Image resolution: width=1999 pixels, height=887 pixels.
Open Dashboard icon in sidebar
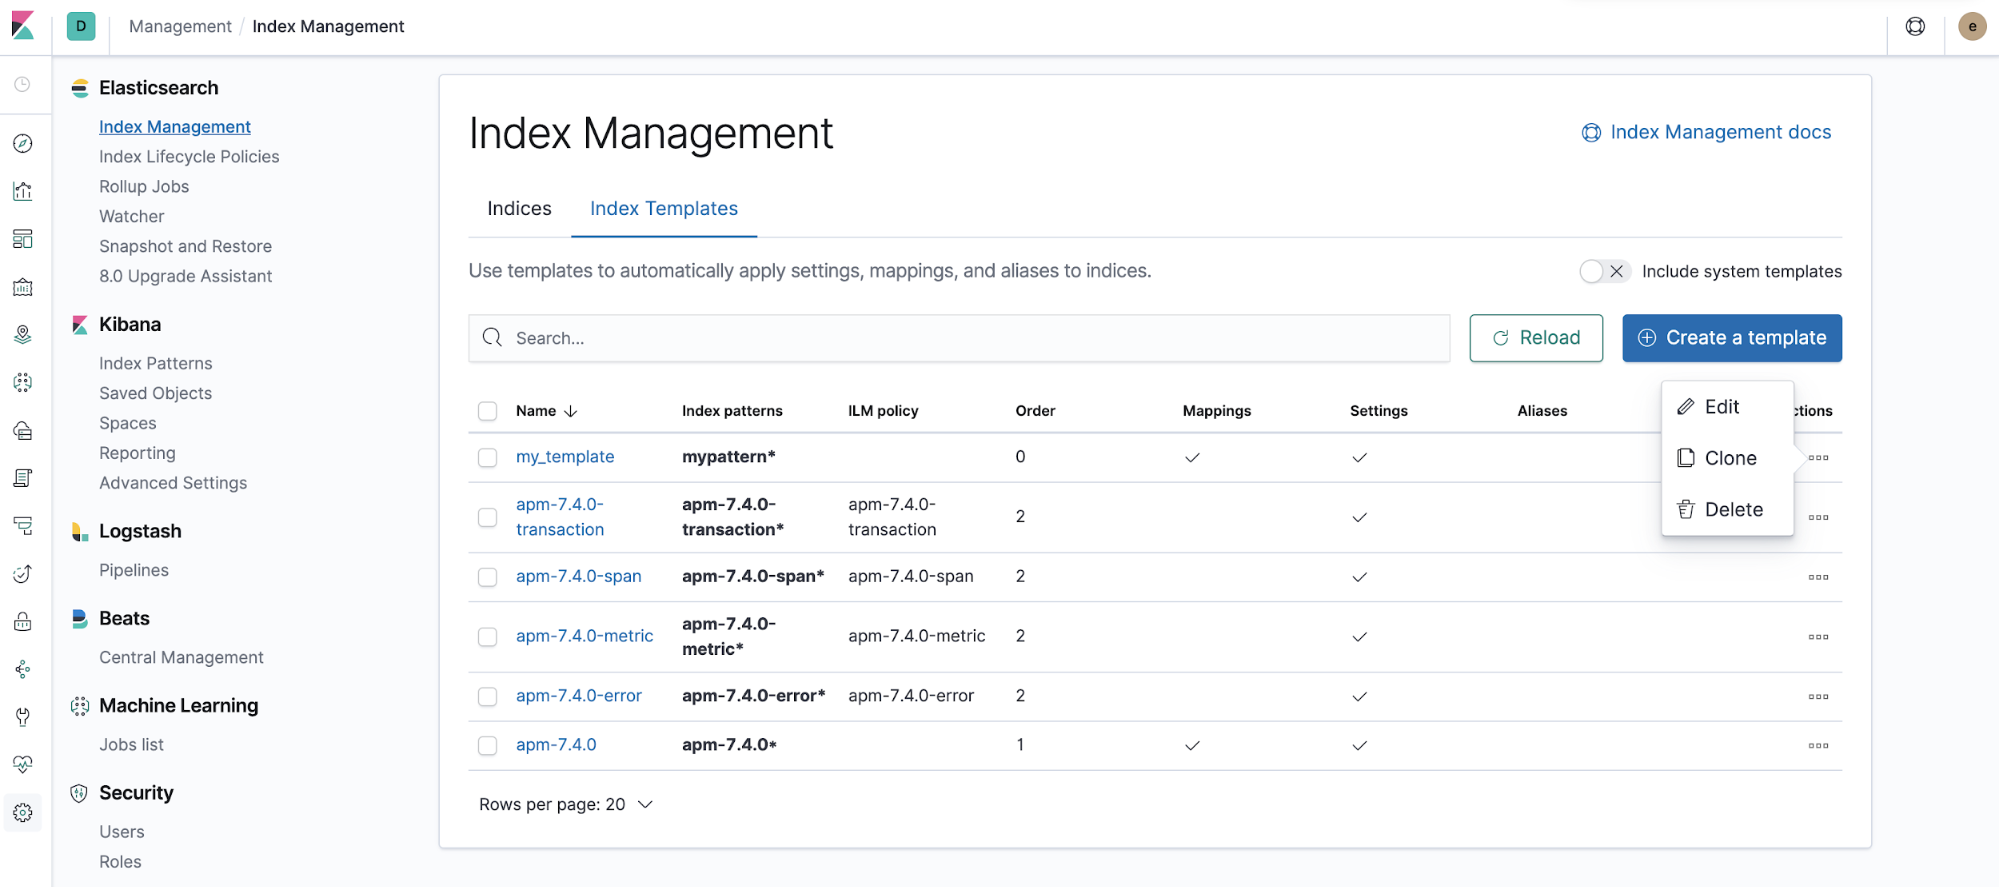(23, 239)
